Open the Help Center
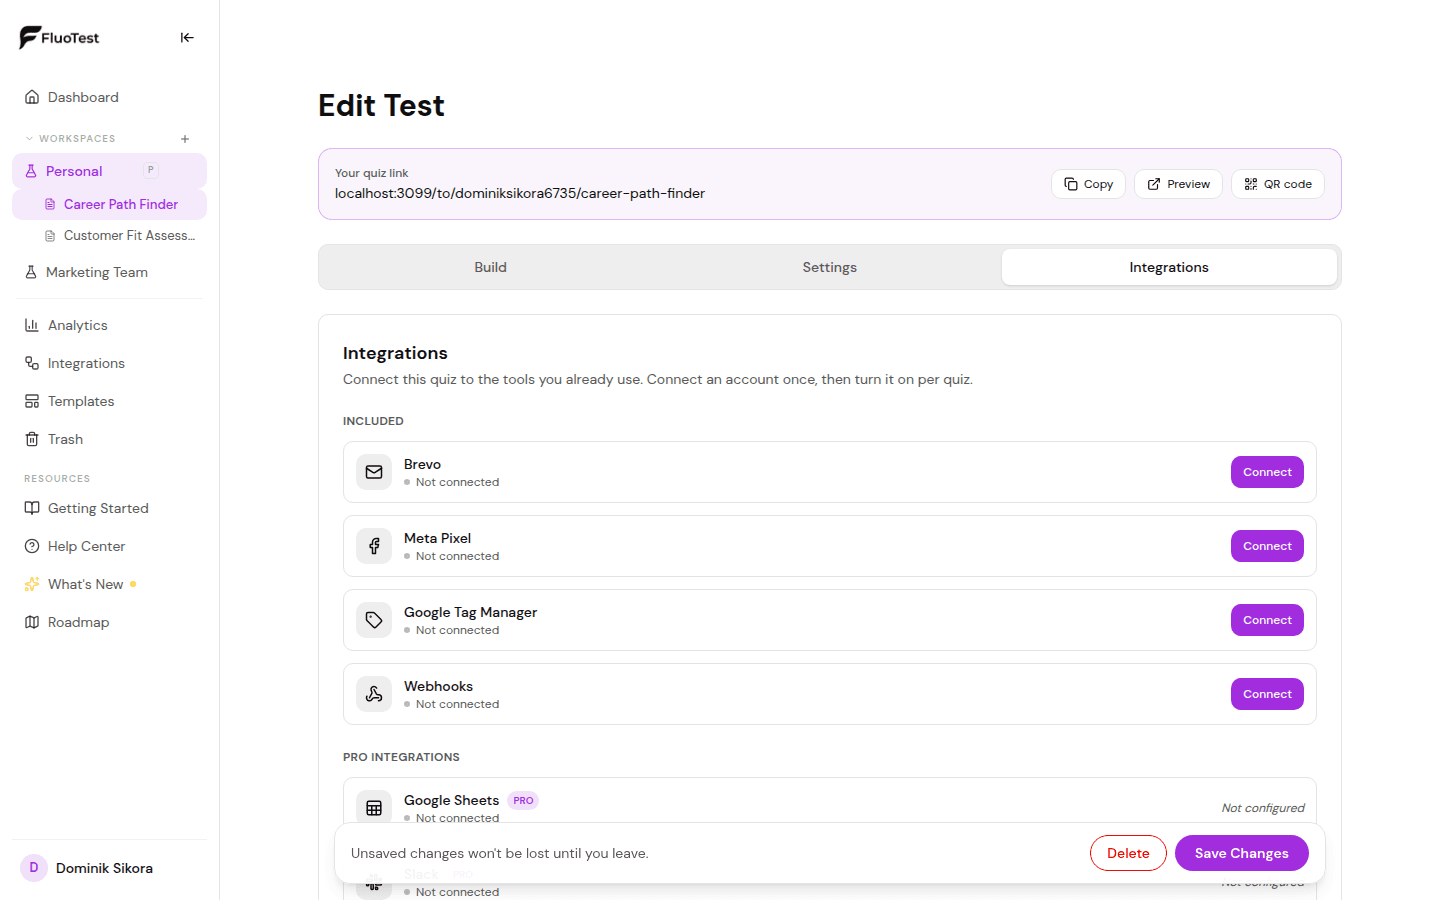 pyautogui.click(x=109, y=546)
